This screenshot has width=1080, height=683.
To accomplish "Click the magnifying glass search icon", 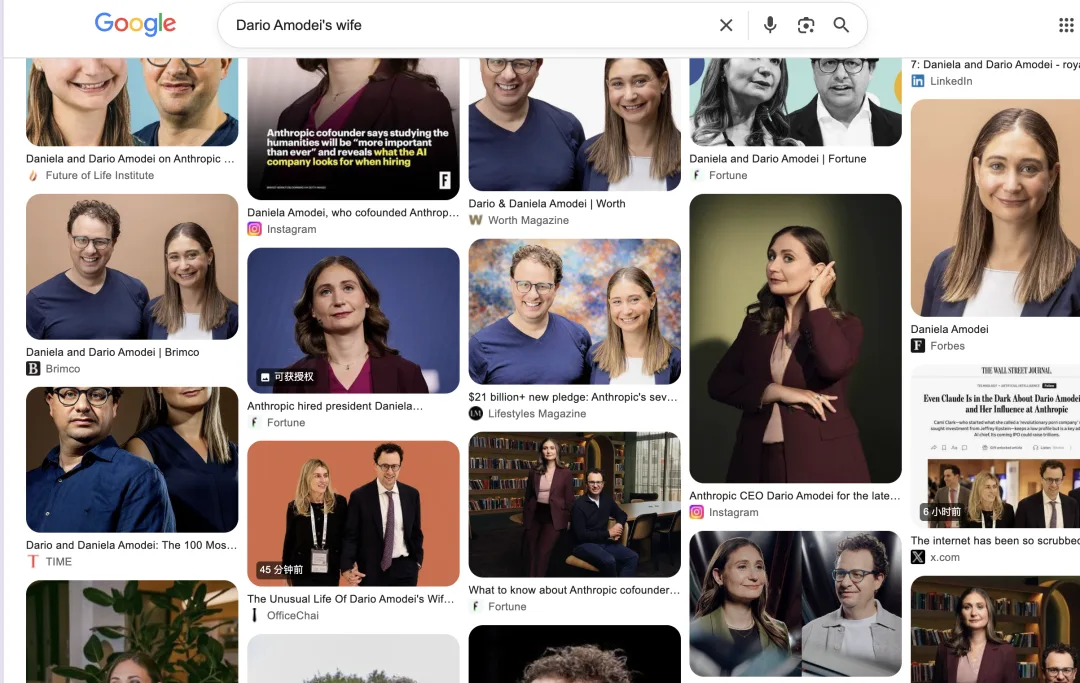I will (x=841, y=25).
